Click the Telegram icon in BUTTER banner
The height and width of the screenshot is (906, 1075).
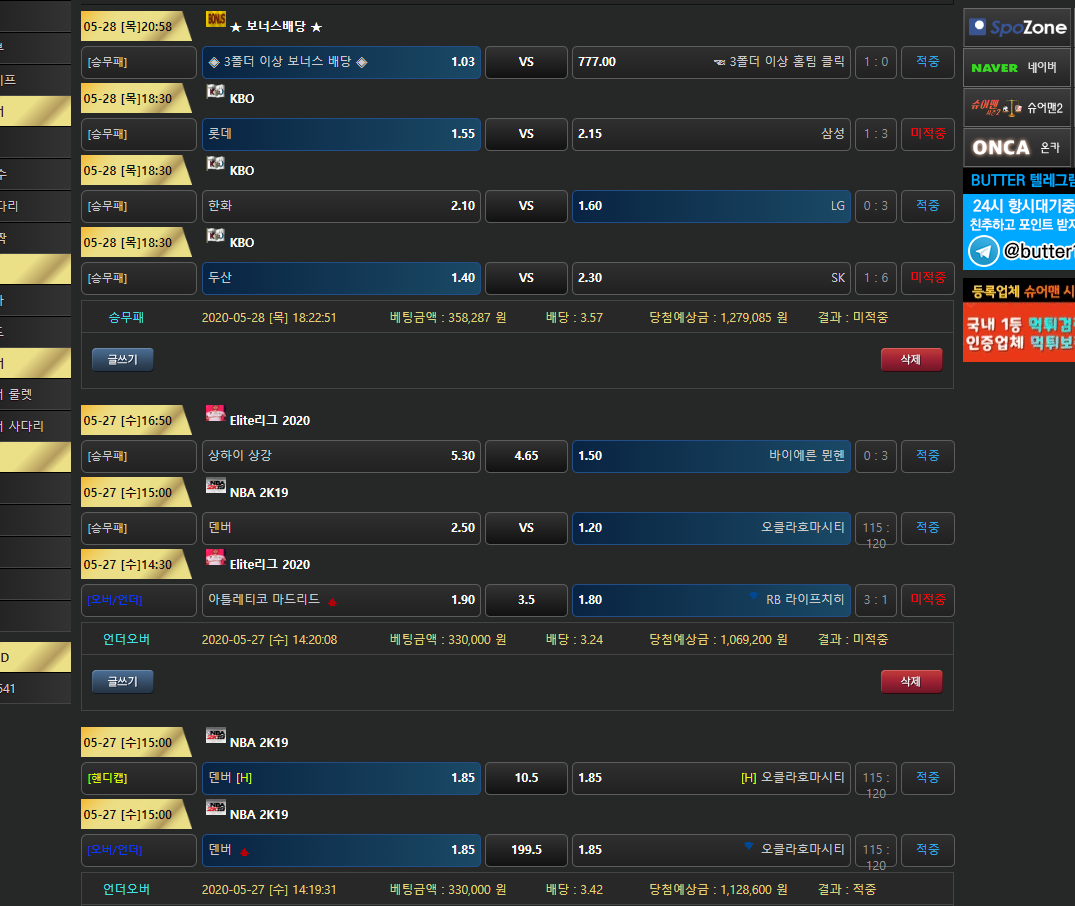click(x=984, y=251)
